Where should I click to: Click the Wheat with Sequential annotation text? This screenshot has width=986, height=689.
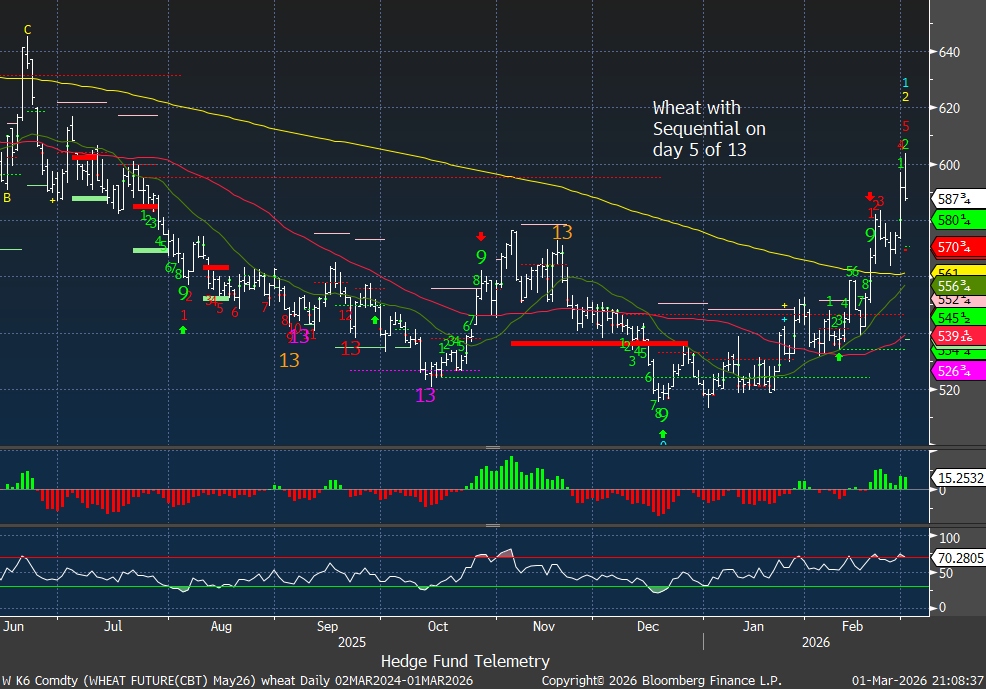[709, 128]
